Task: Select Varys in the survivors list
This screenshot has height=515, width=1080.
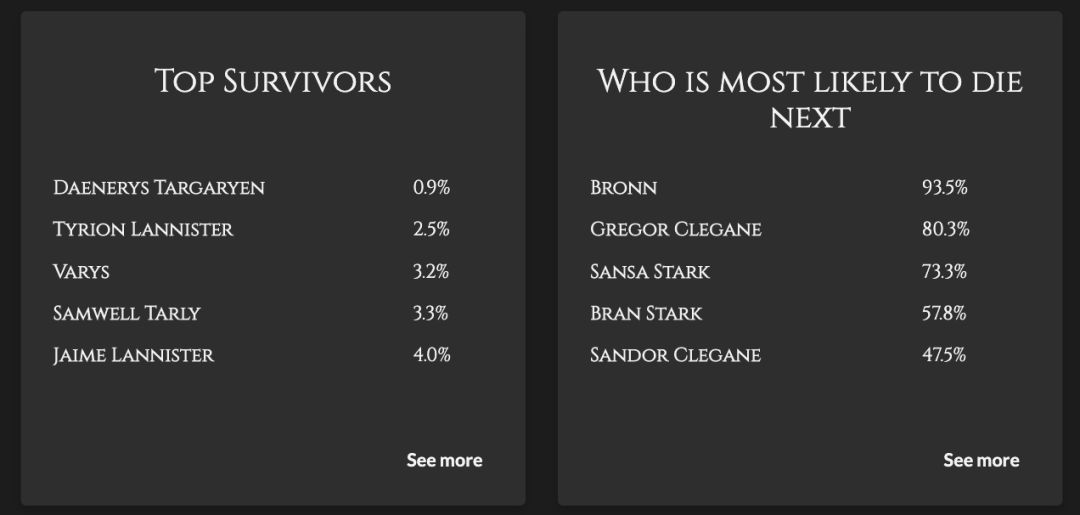Action: click(81, 272)
